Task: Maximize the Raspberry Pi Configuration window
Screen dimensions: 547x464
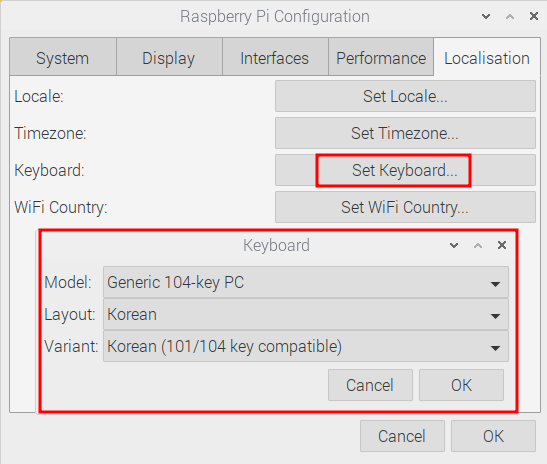Action: point(510,16)
